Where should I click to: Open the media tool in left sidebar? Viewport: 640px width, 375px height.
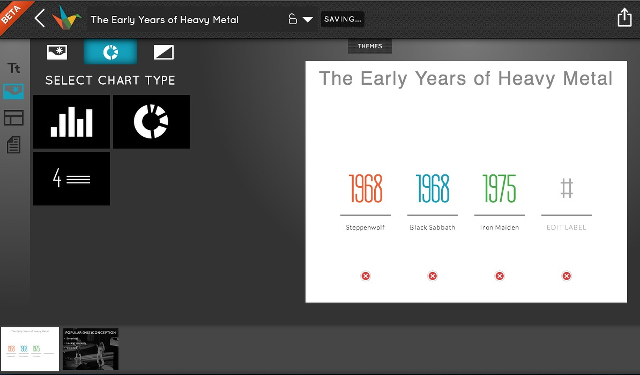click(13, 91)
